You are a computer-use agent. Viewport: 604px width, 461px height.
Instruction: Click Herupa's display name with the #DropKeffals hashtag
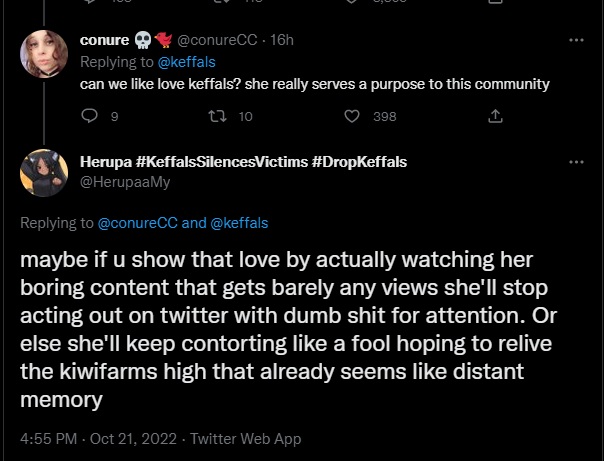pos(243,162)
